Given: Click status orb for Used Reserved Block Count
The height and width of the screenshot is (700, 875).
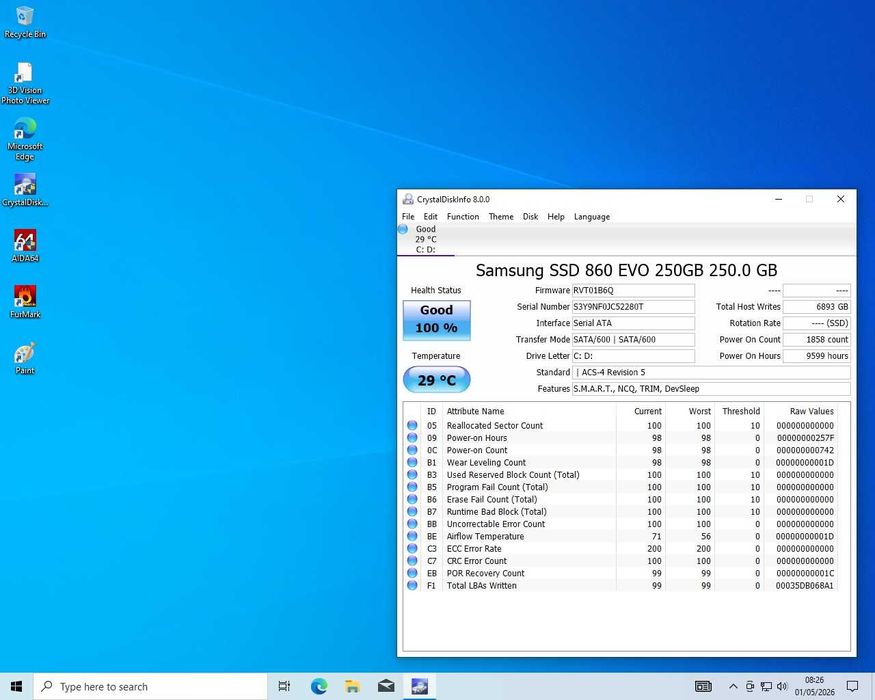Looking at the screenshot, I should coord(412,474).
